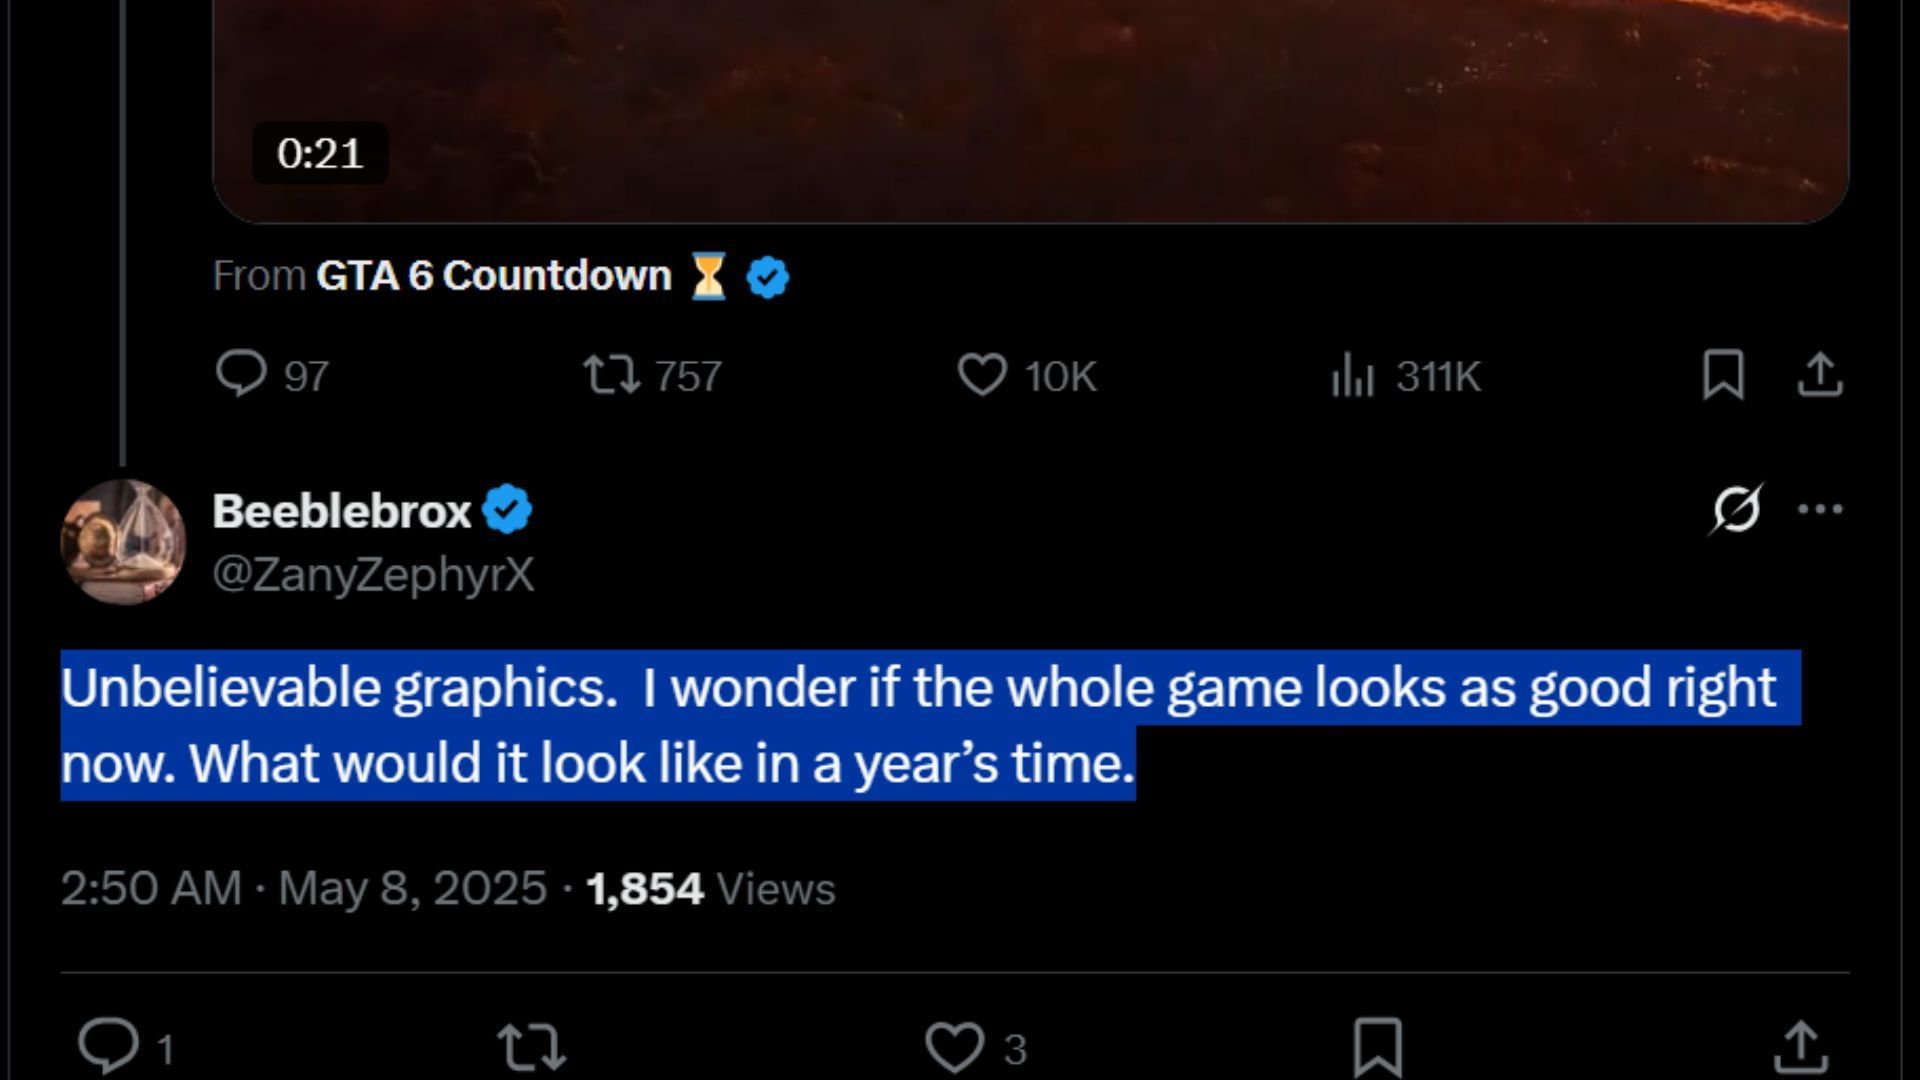Share the GTA 6 Countdown post
This screenshot has height=1080, width=1920.
1820,375
